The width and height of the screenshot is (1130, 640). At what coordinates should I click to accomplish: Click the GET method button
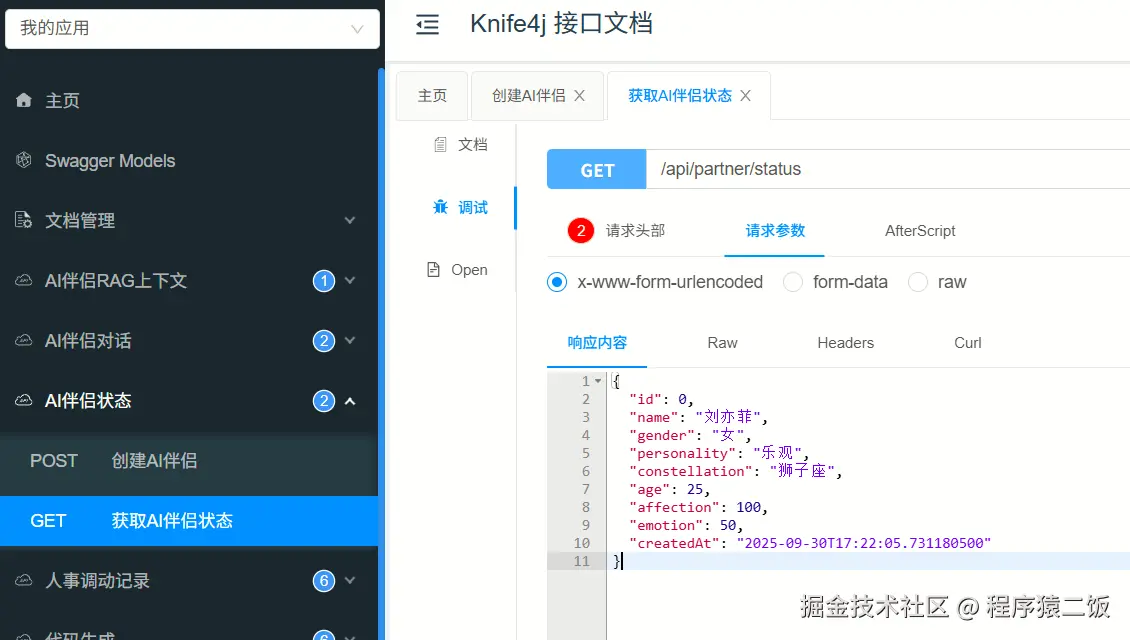[597, 169]
